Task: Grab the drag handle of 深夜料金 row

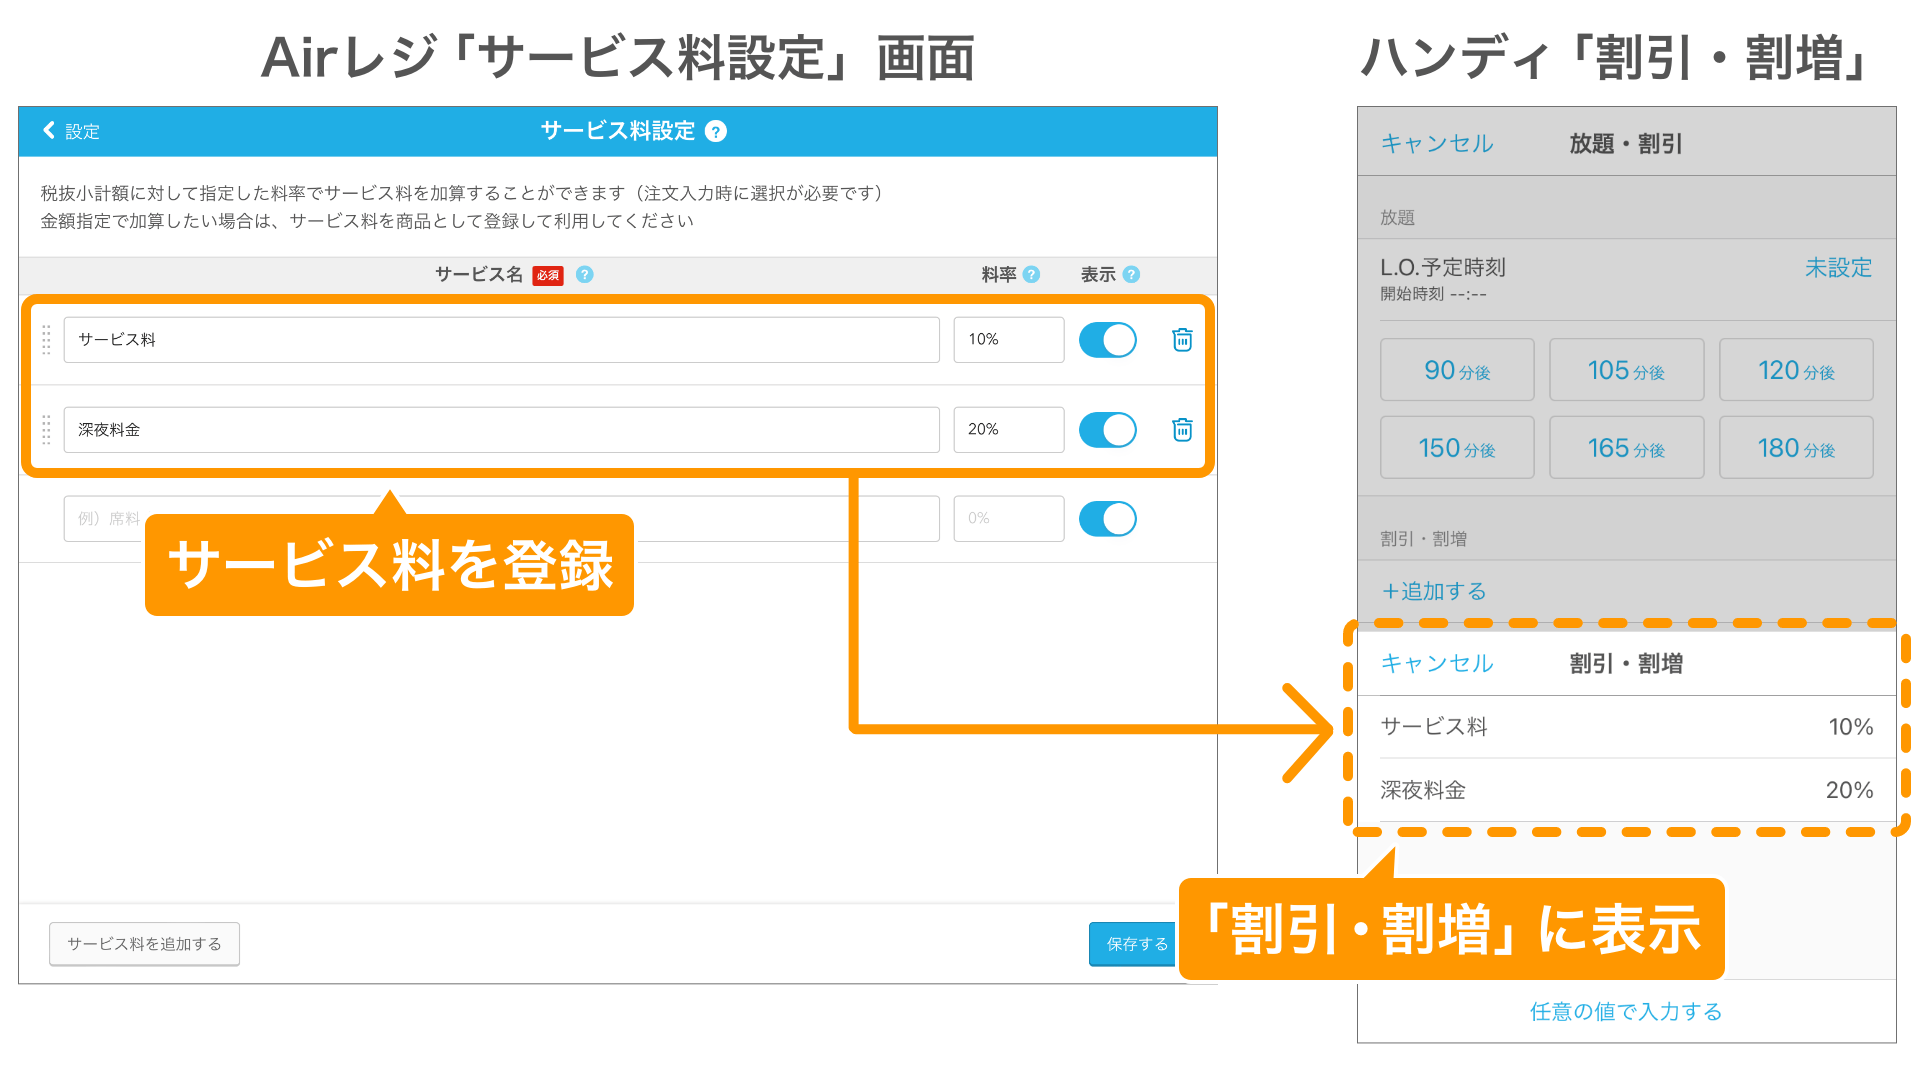Action: (x=46, y=430)
